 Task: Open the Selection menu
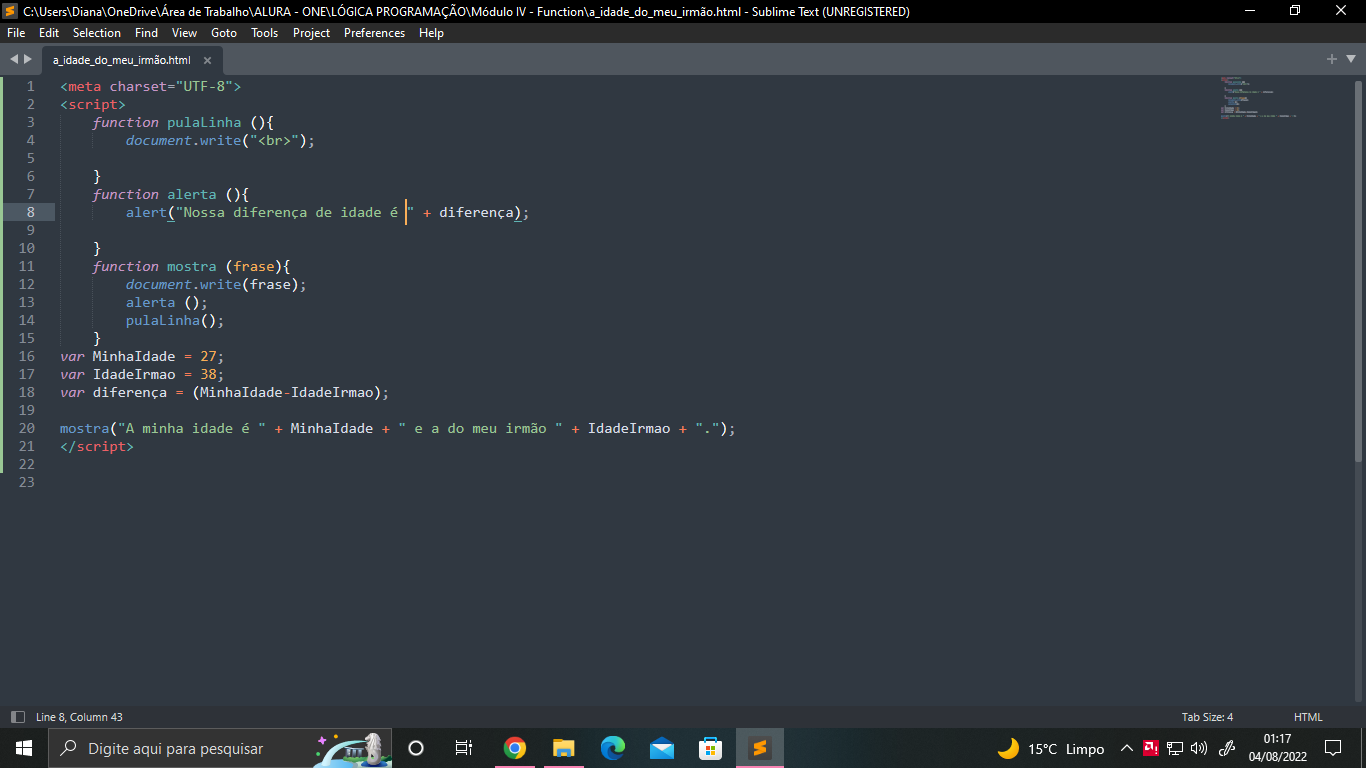point(97,33)
